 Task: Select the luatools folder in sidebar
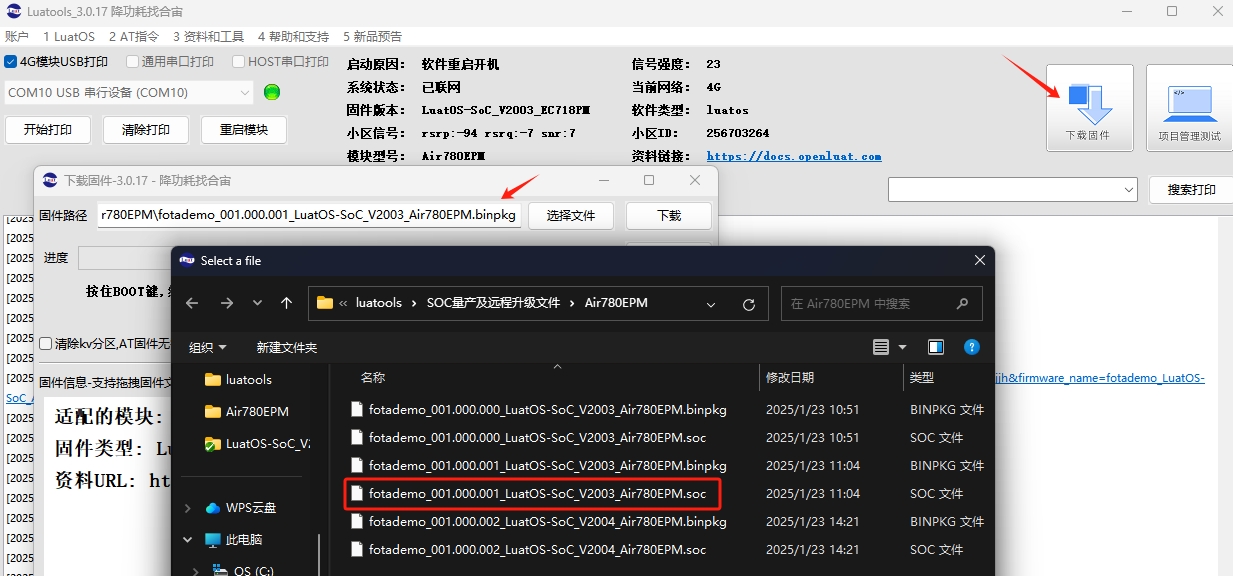click(x=238, y=380)
